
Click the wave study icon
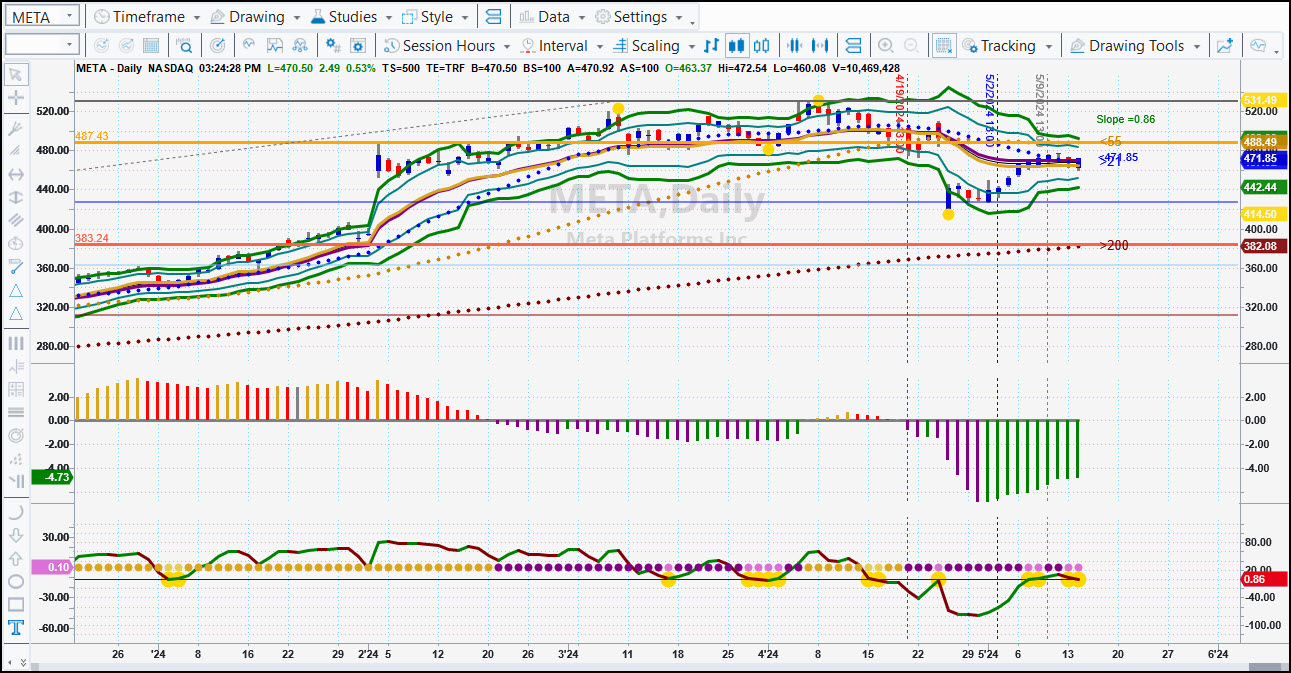tap(249, 46)
